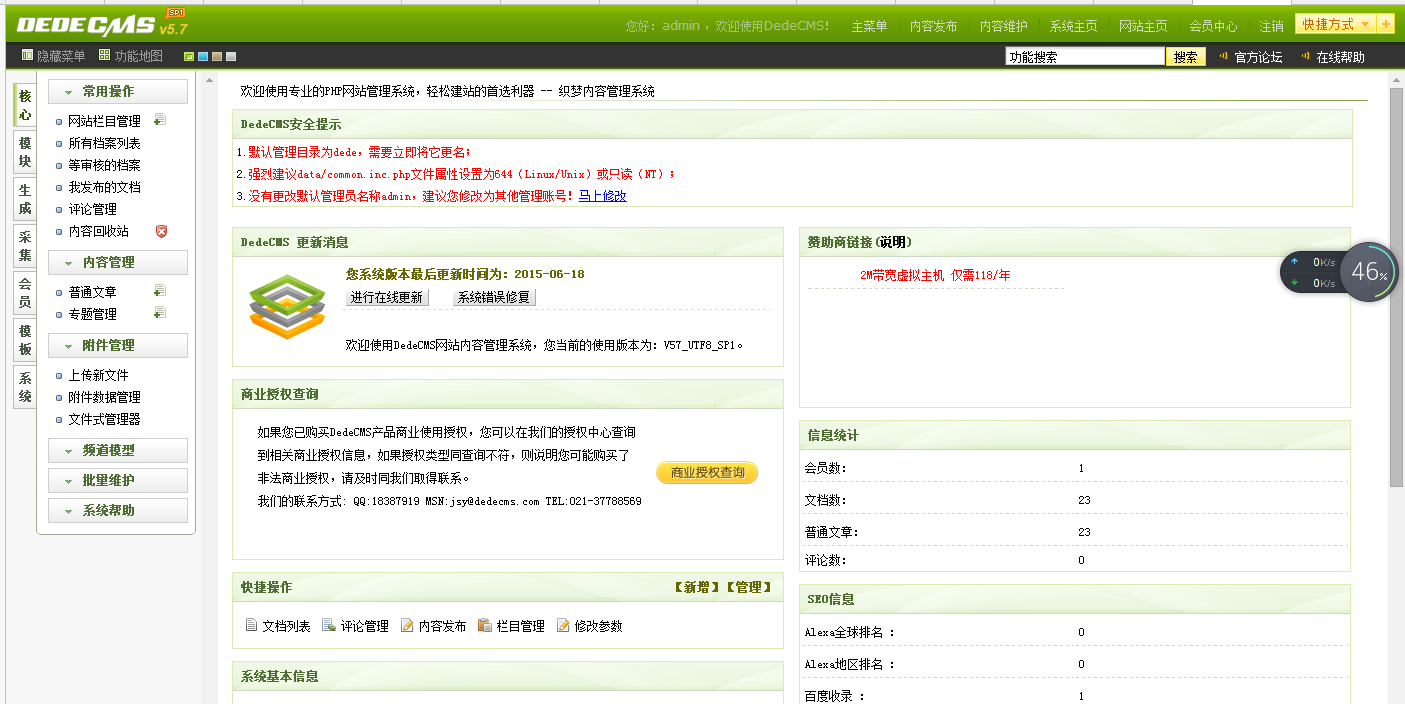Switch to the 模块 side tab

coord(25,153)
